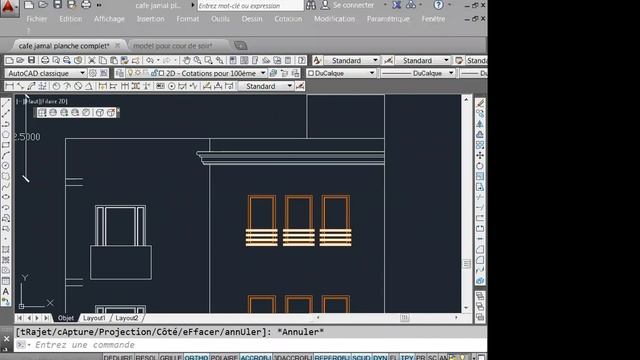Select the Linear dimension tool

9,86
